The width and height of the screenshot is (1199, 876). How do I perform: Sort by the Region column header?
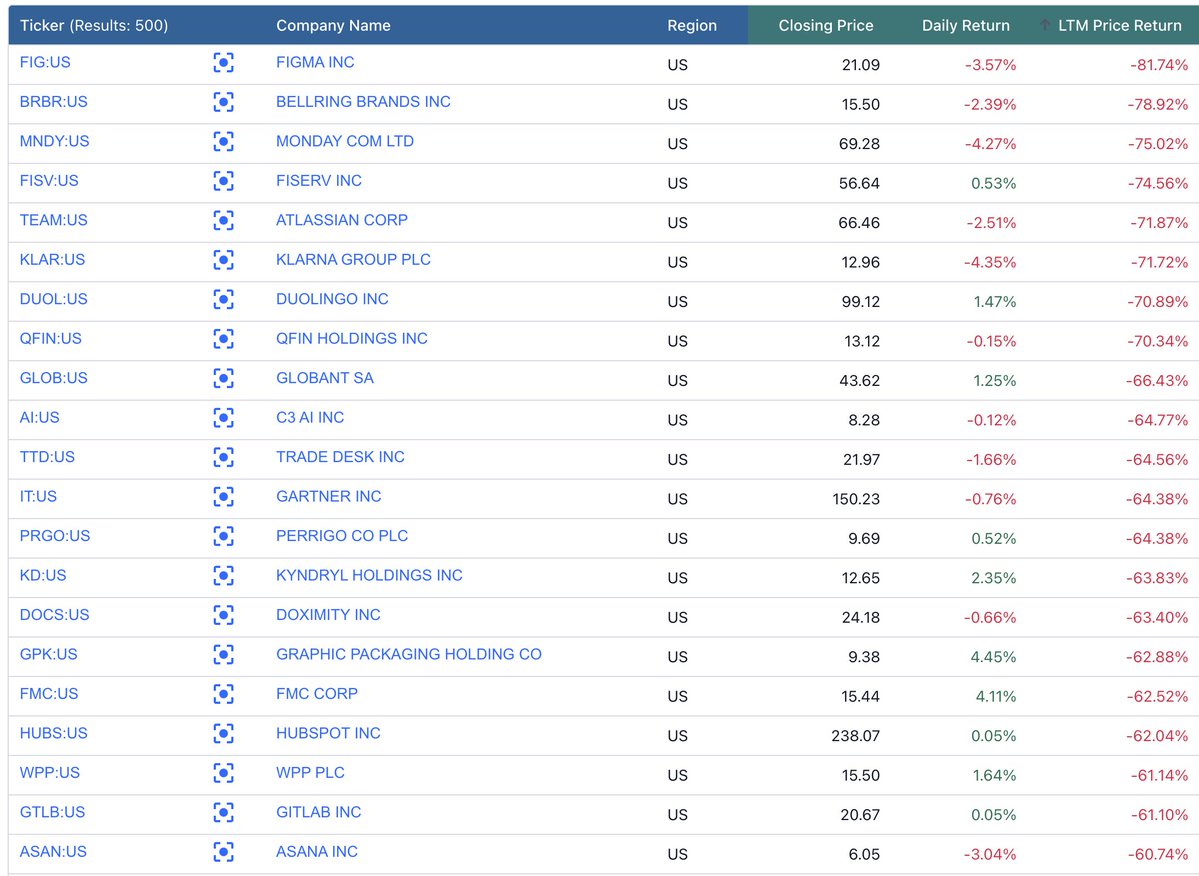692,25
